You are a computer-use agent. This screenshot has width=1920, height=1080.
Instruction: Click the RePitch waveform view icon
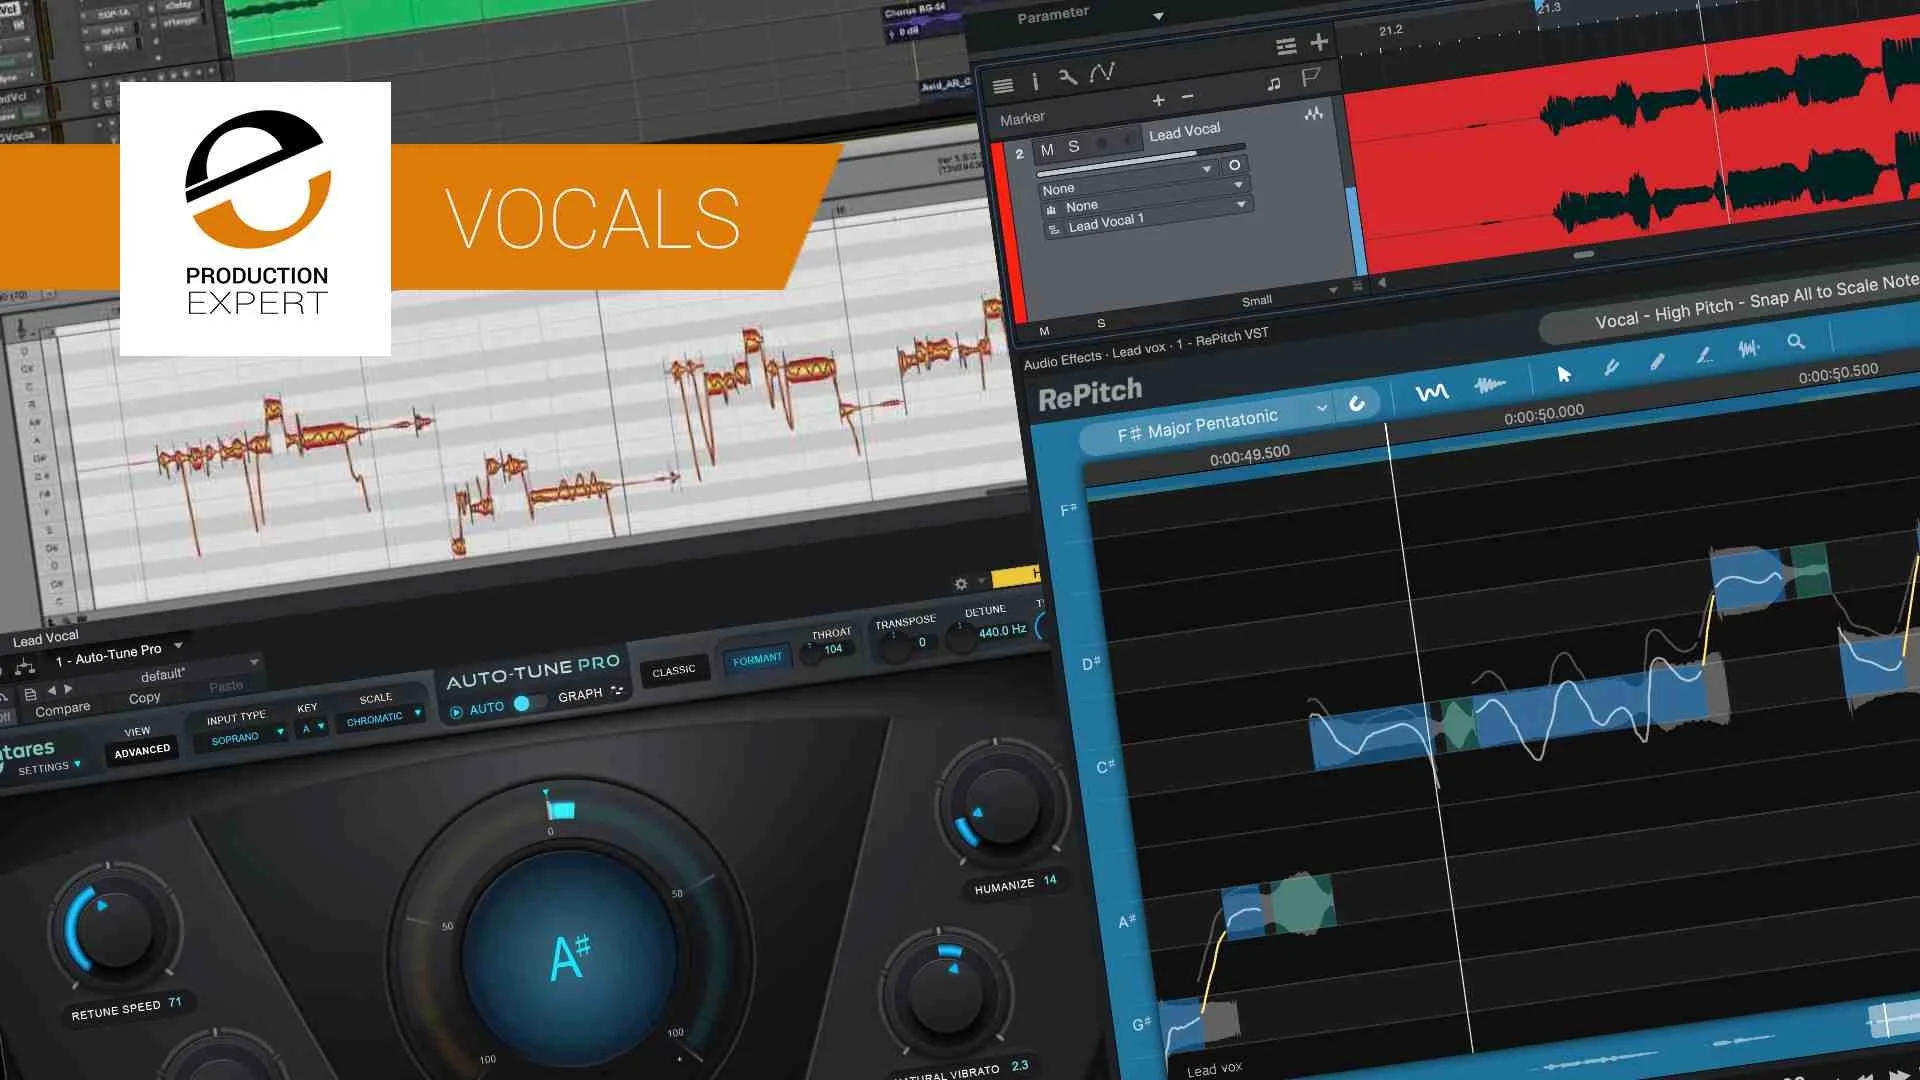point(1490,385)
